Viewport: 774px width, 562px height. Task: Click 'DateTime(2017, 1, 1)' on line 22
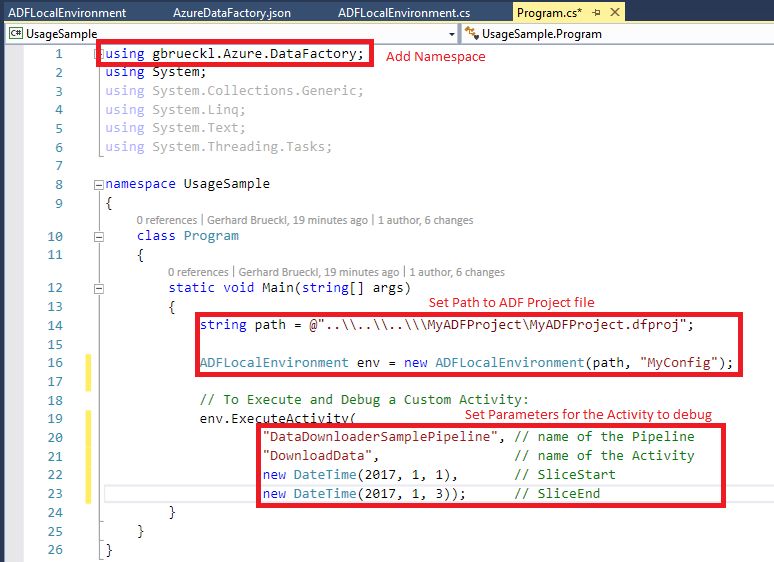(x=372, y=475)
